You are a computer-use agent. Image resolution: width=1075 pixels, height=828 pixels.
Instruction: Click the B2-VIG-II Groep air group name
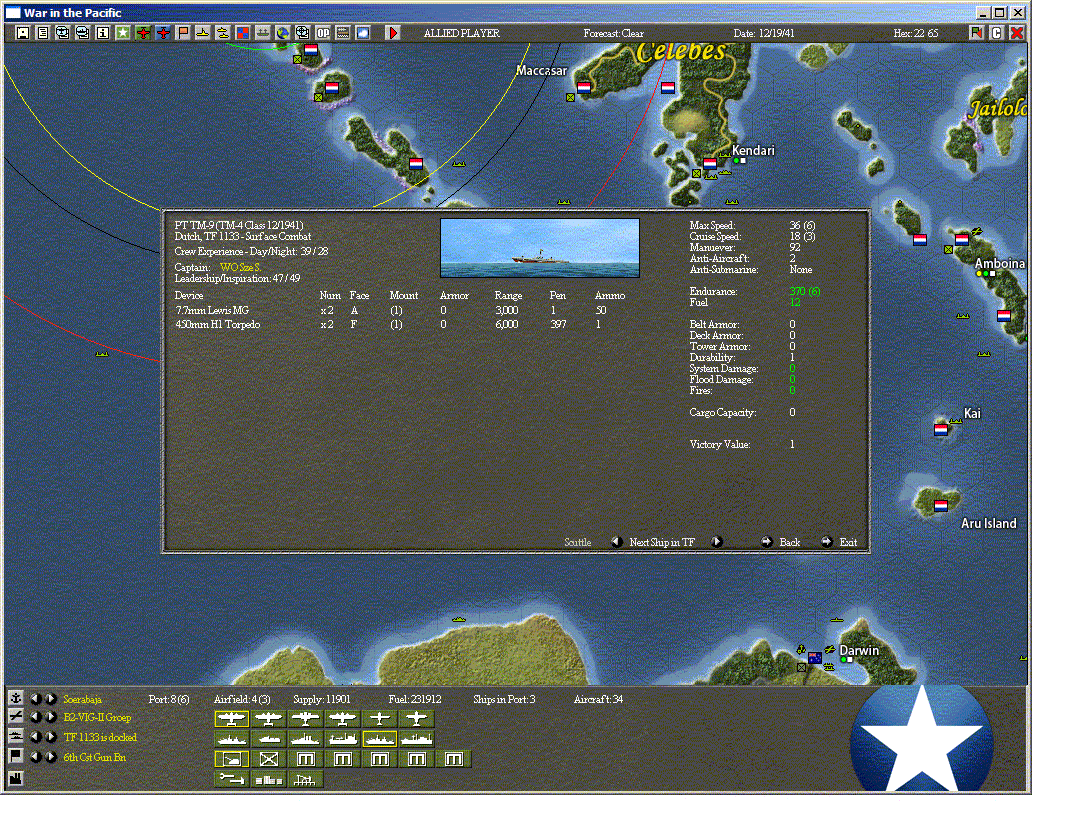pos(97,718)
